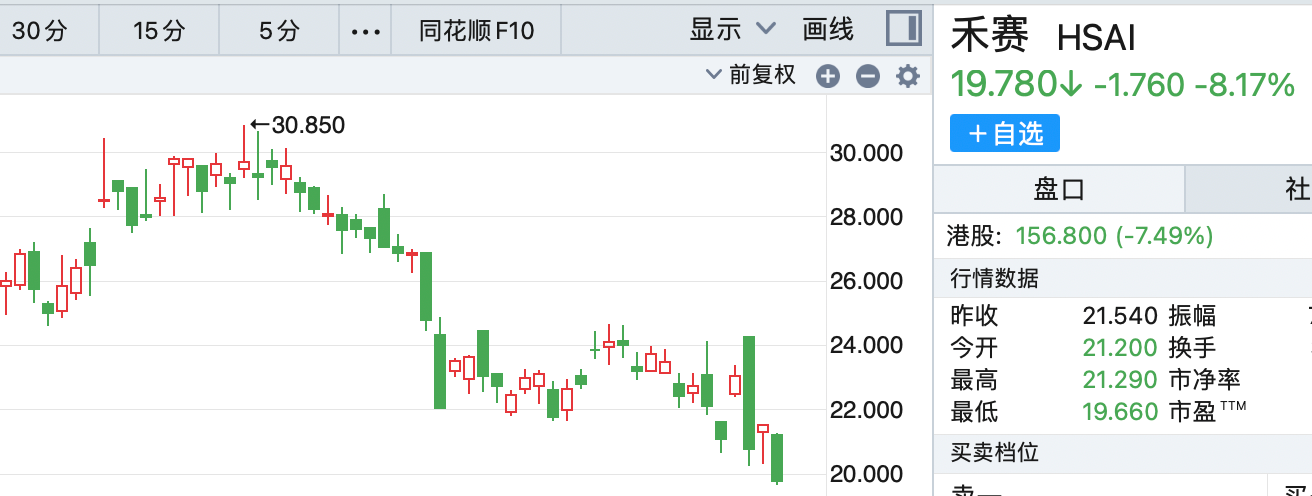The height and width of the screenshot is (496, 1312).
Task: Activate the 画线 drawing tool
Action: point(828,30)
